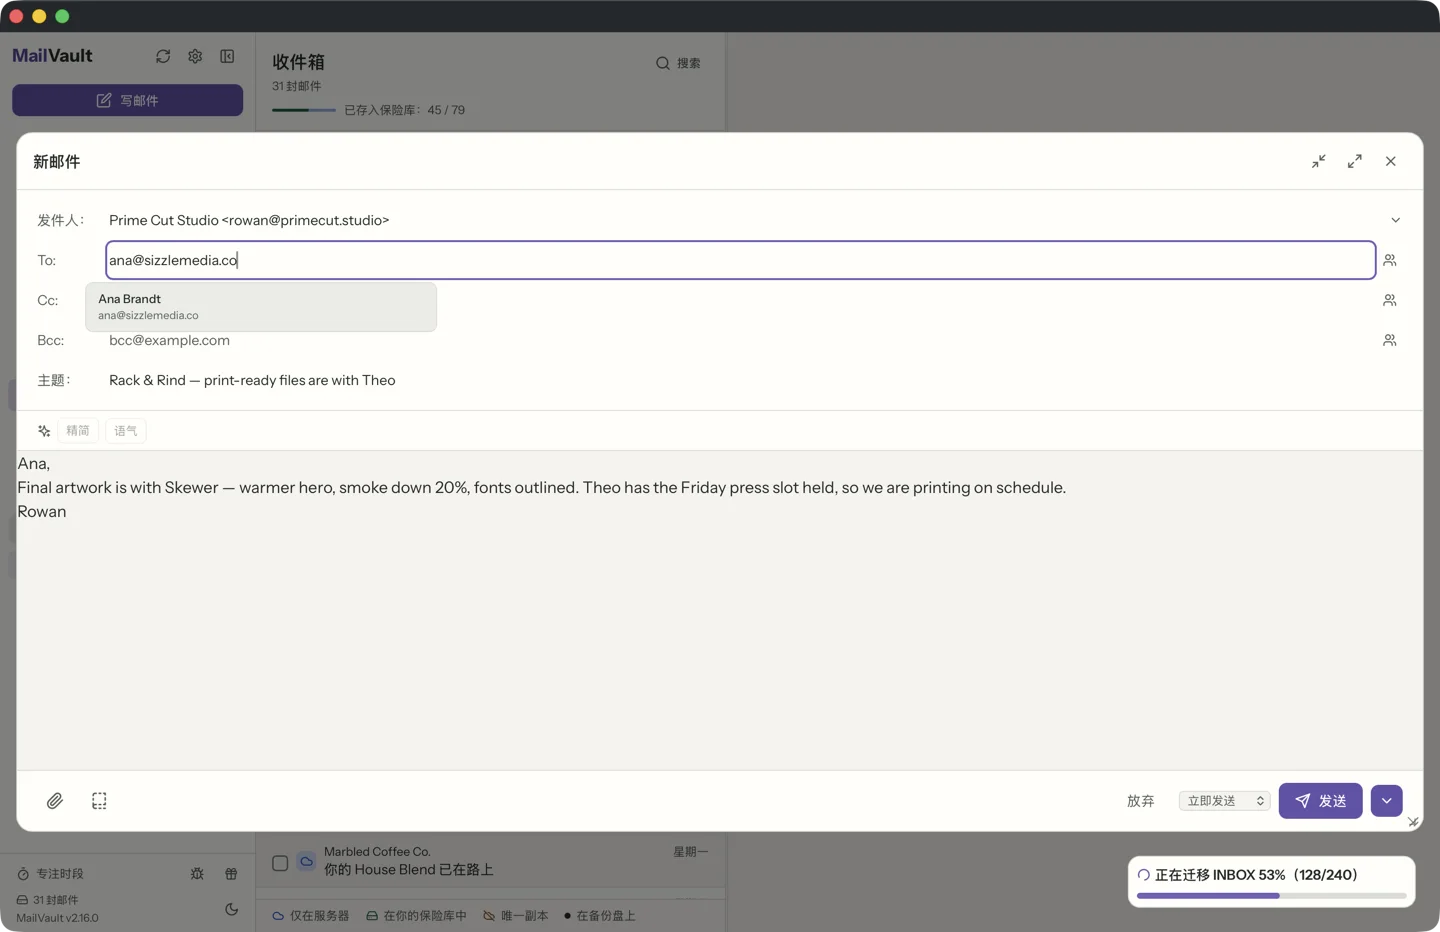Click inside the To recipient field

pyautogui.click(x=740, y=260)
